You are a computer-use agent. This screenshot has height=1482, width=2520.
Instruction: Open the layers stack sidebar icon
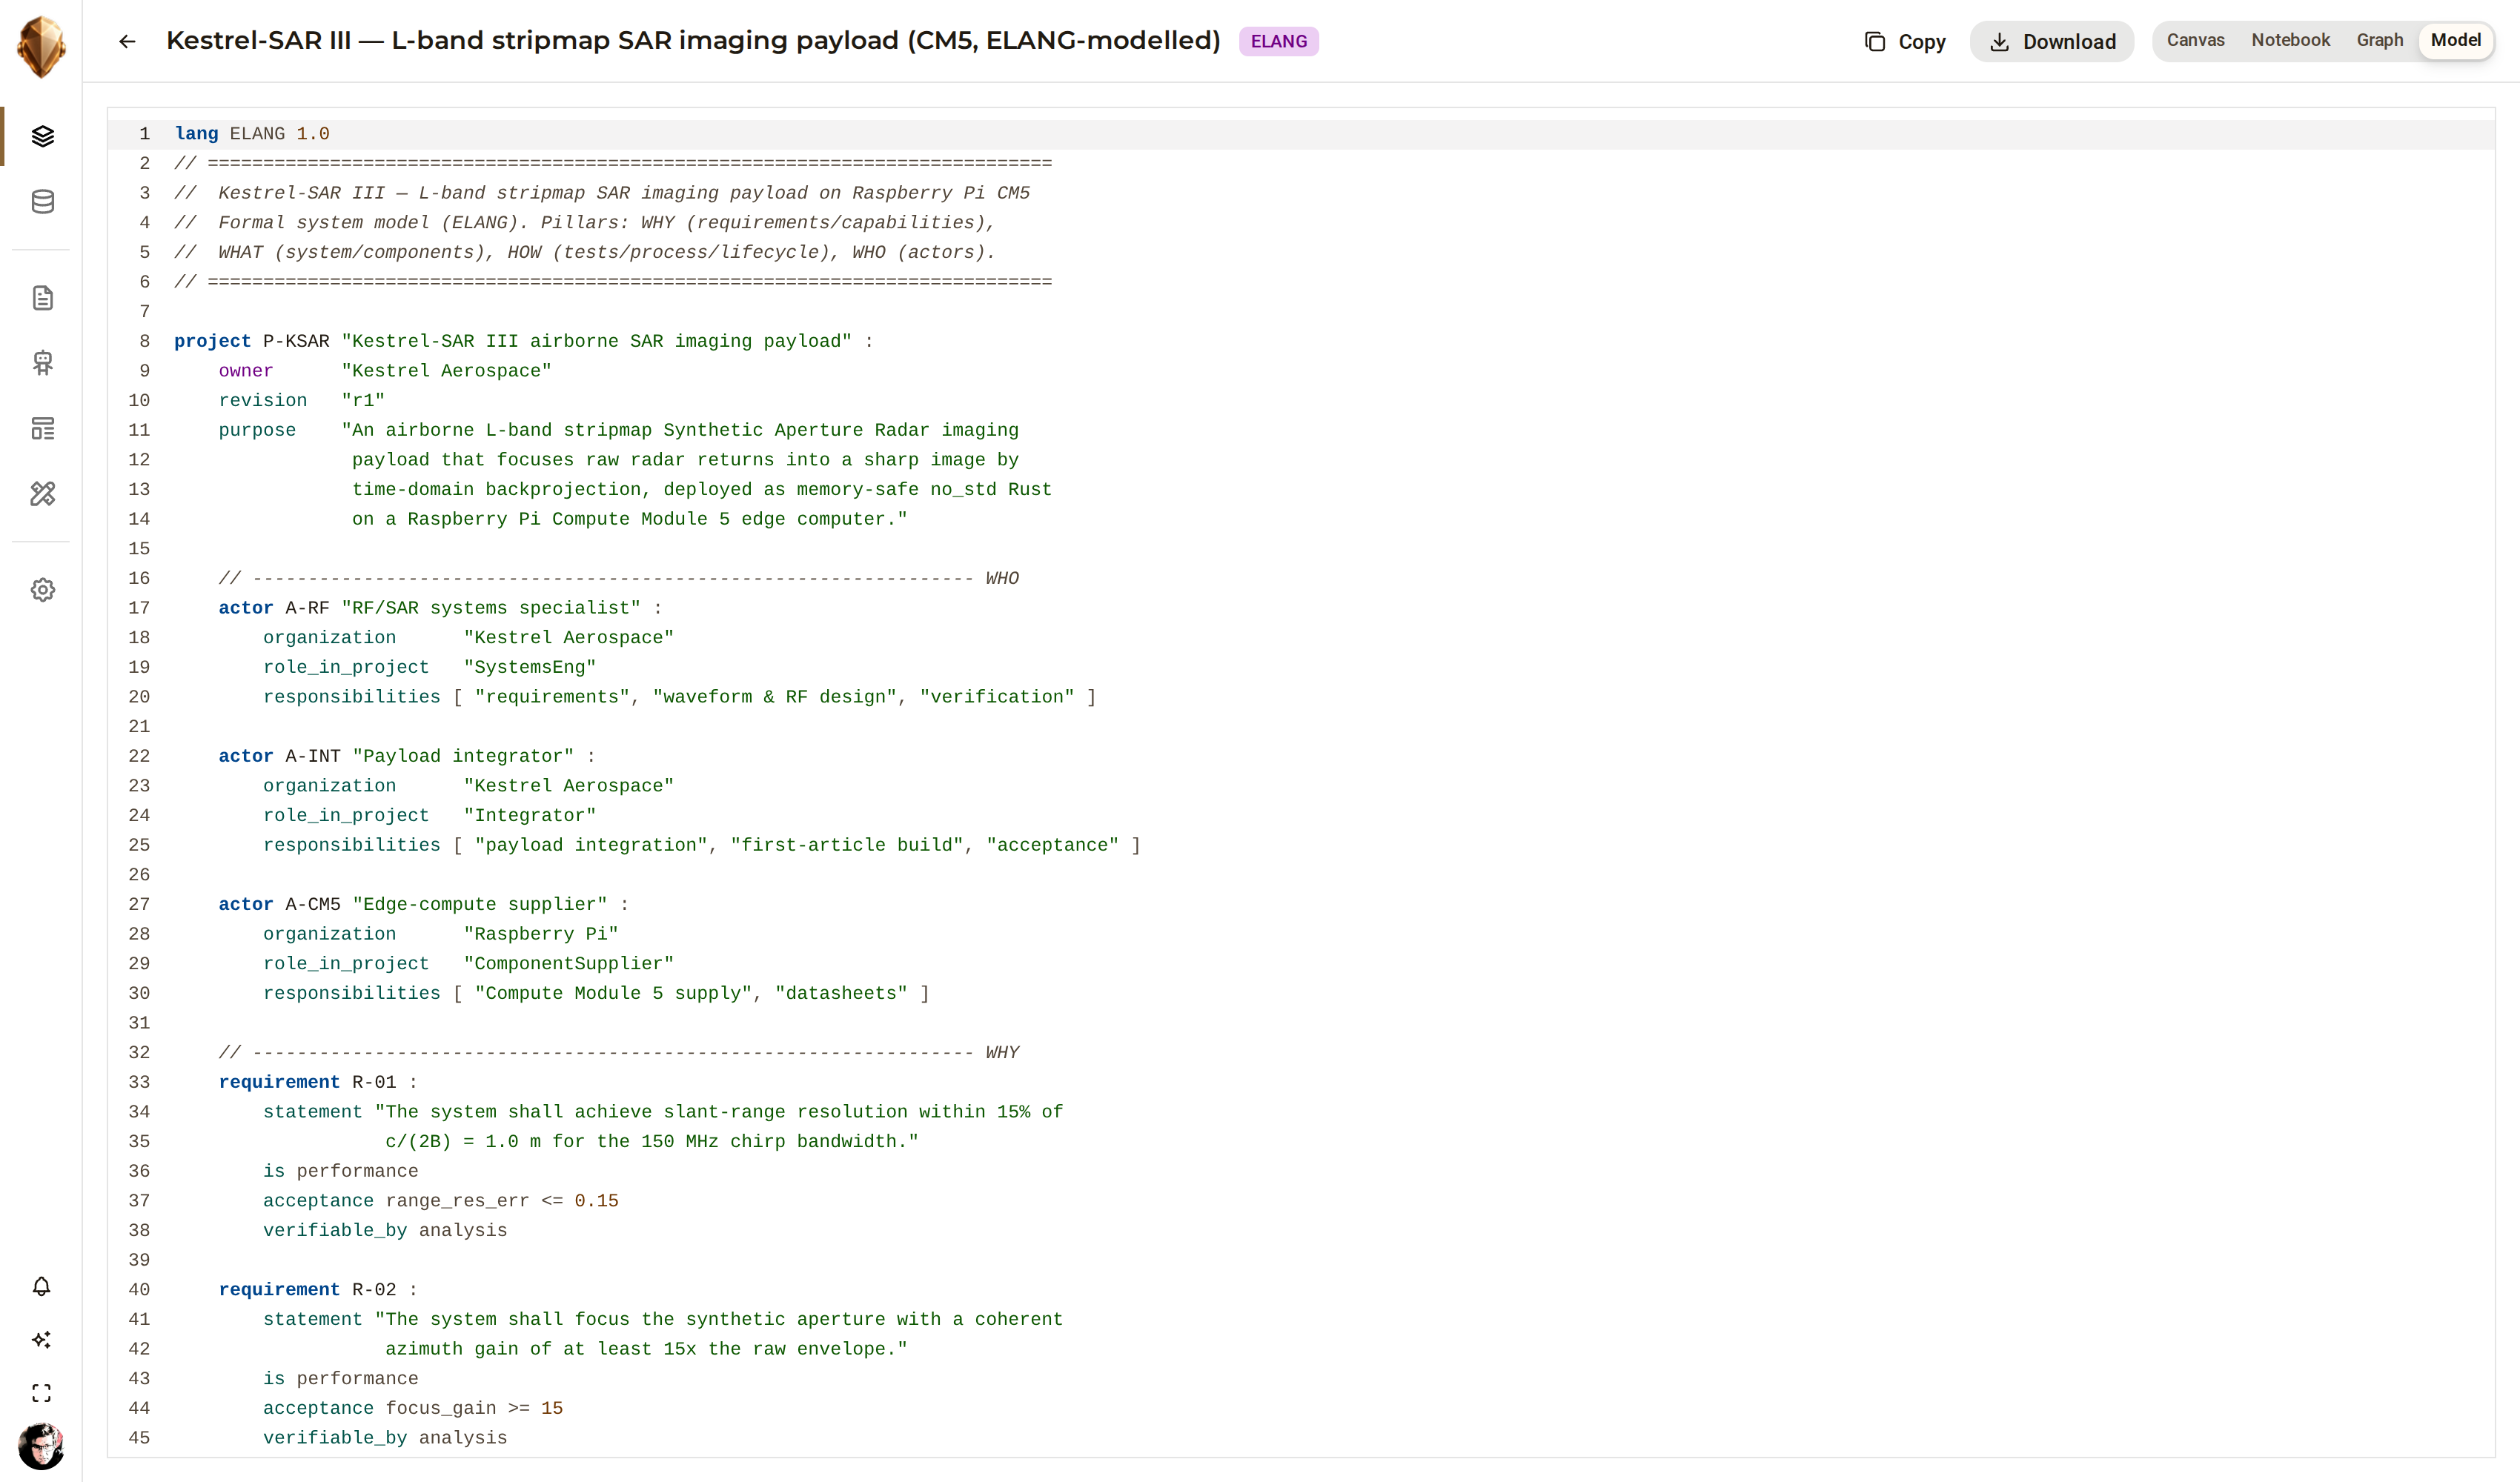42,136
